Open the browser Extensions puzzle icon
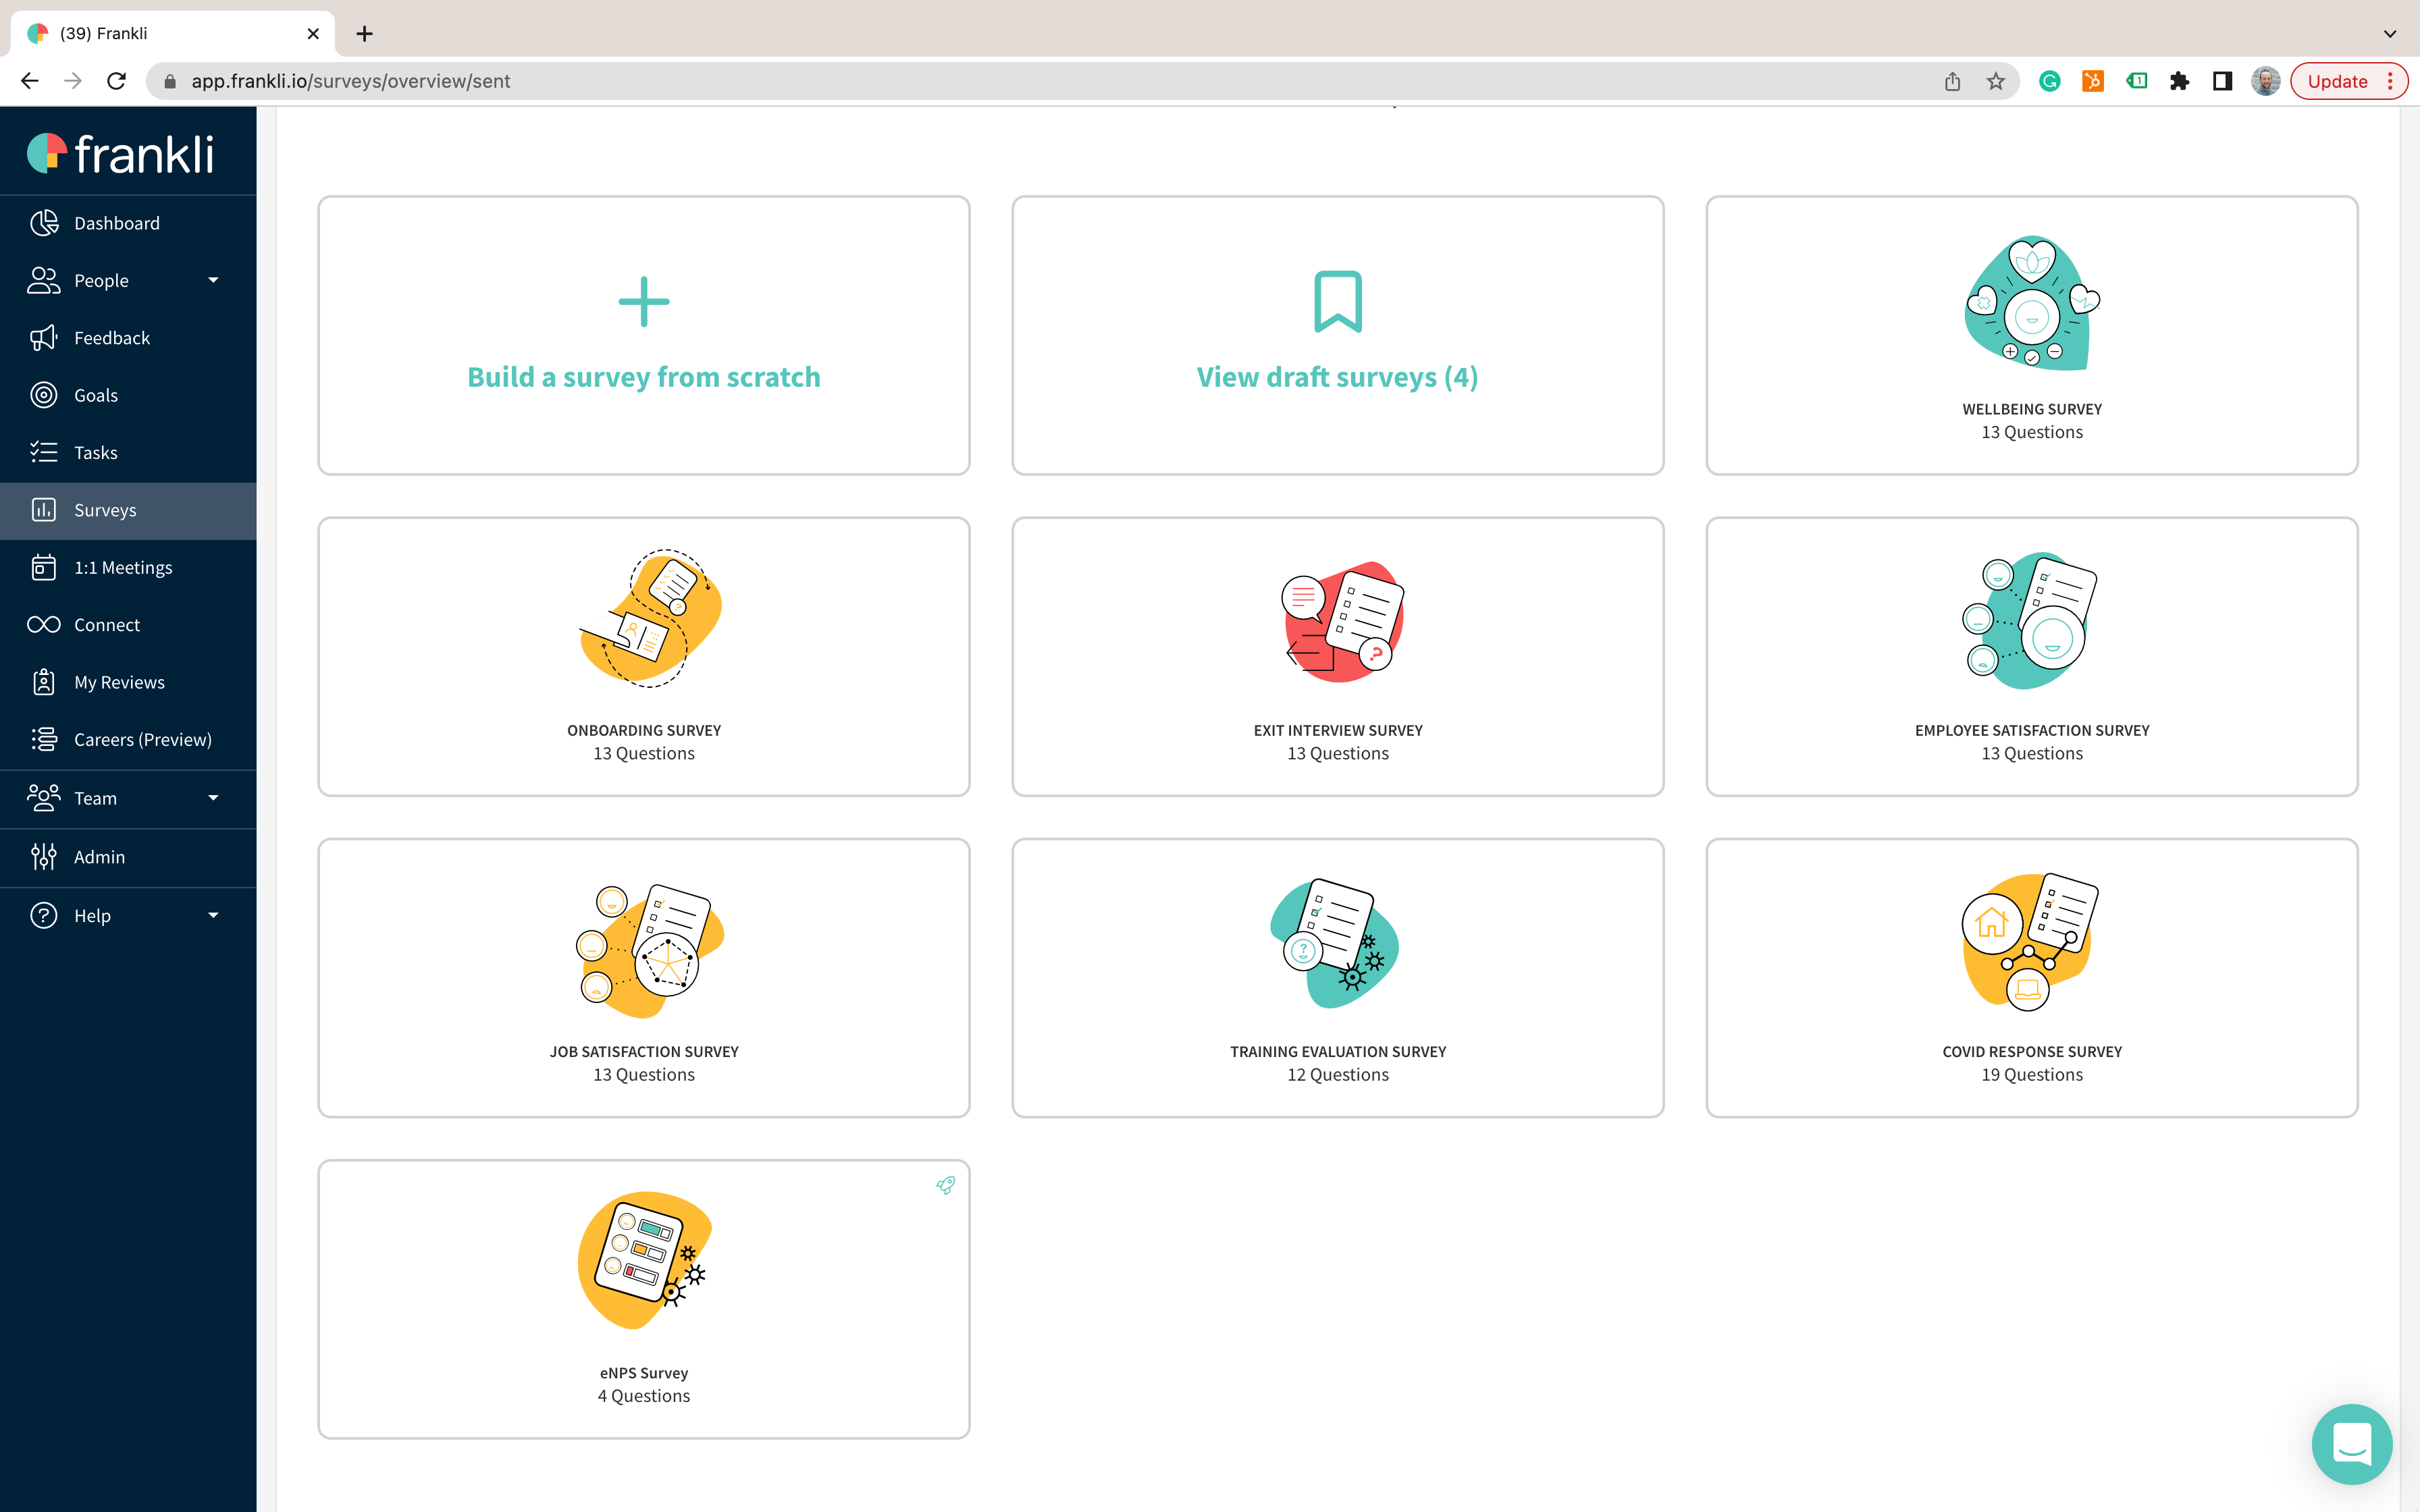2420x1512 pixels. click(x=2180, y=81)
